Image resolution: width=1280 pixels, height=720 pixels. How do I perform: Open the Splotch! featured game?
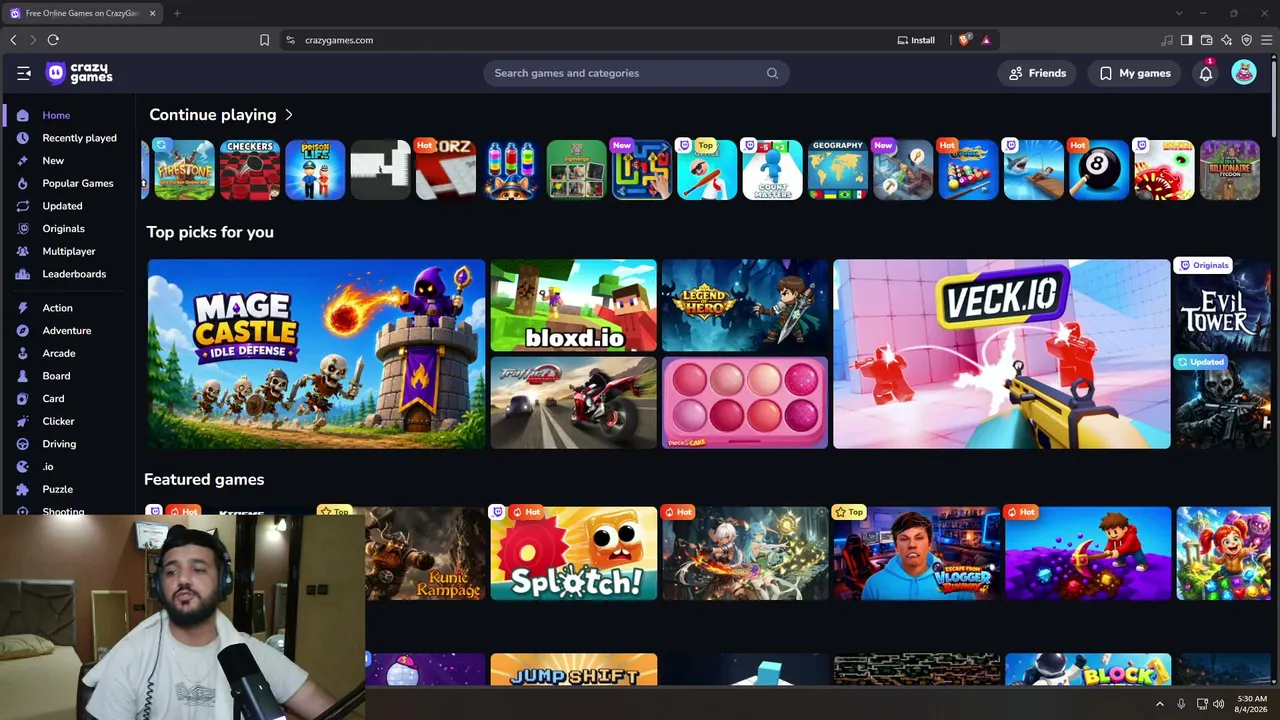573,554
